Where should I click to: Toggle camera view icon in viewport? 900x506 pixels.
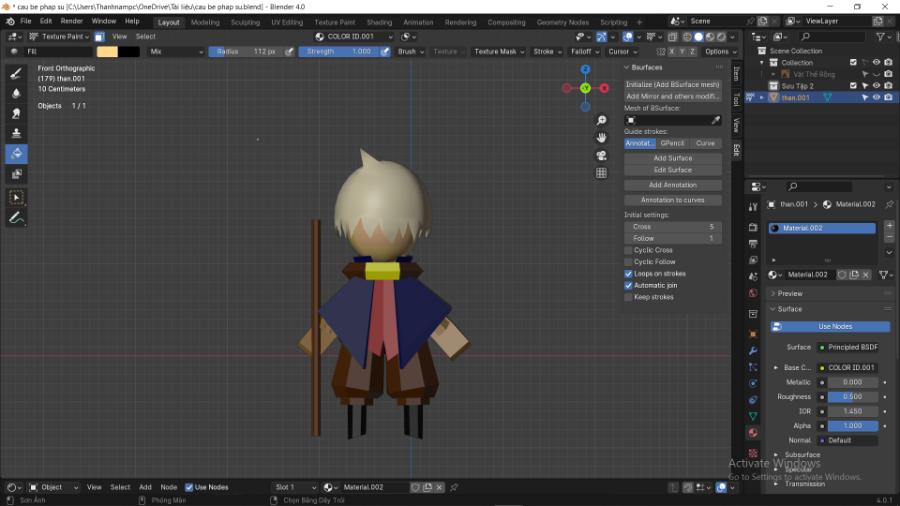pos(601,155)
